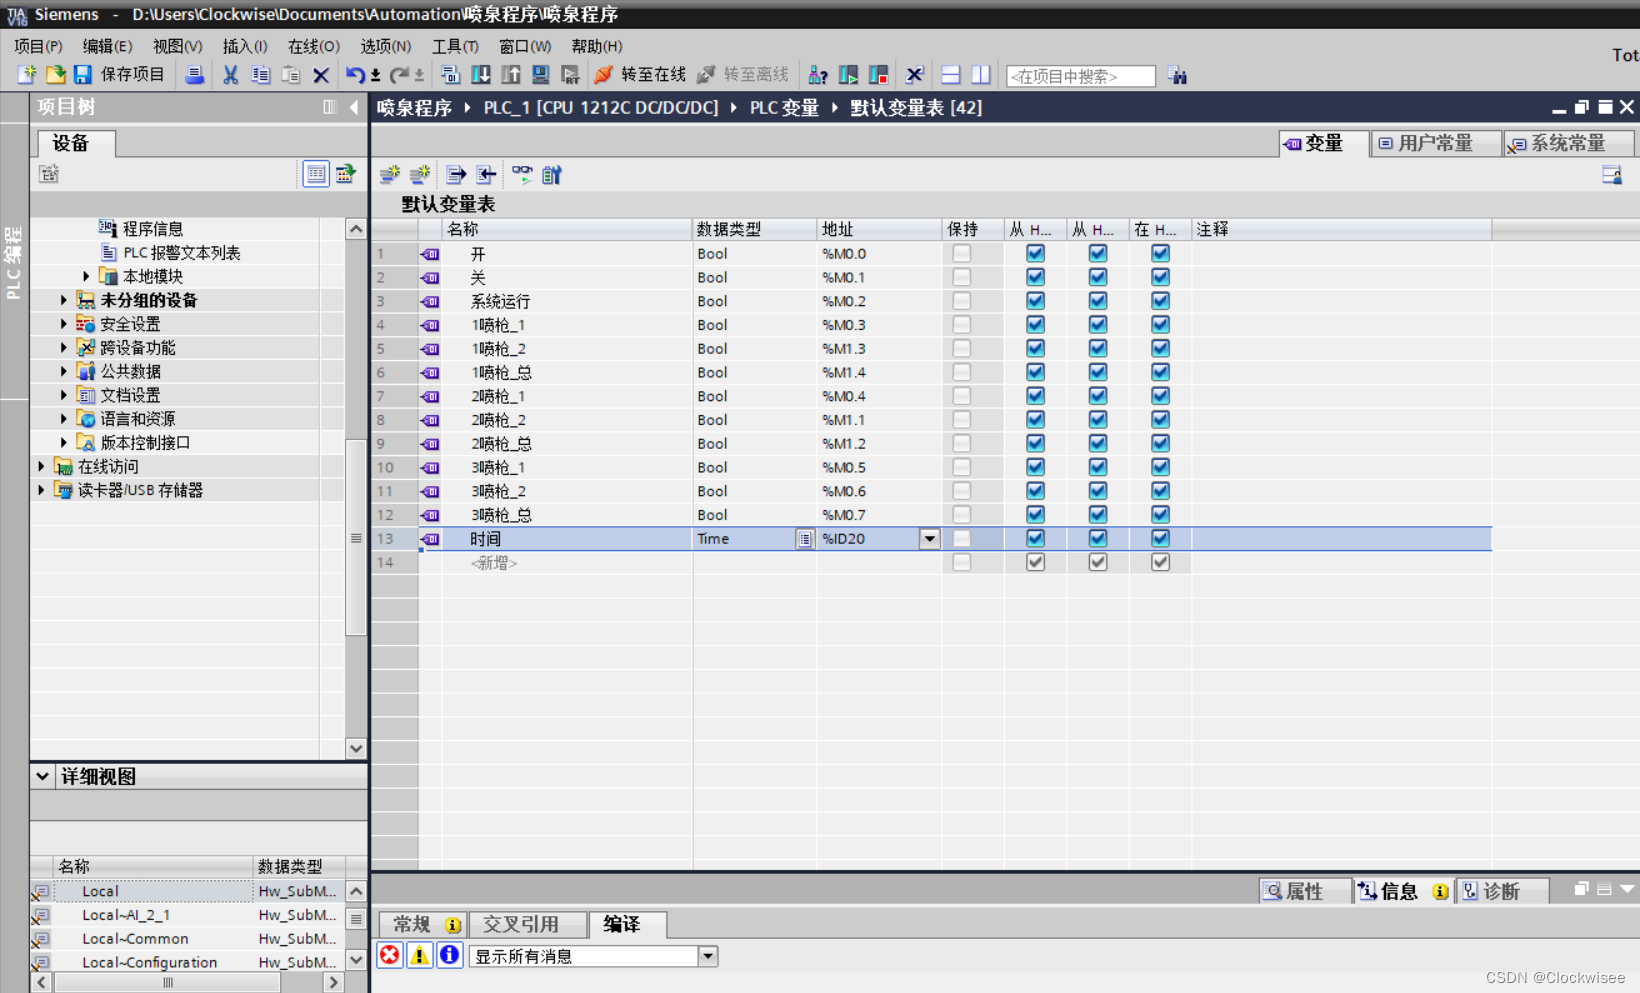
Task: Click the compile icon in main toolbar
Action: coord(450,75)
